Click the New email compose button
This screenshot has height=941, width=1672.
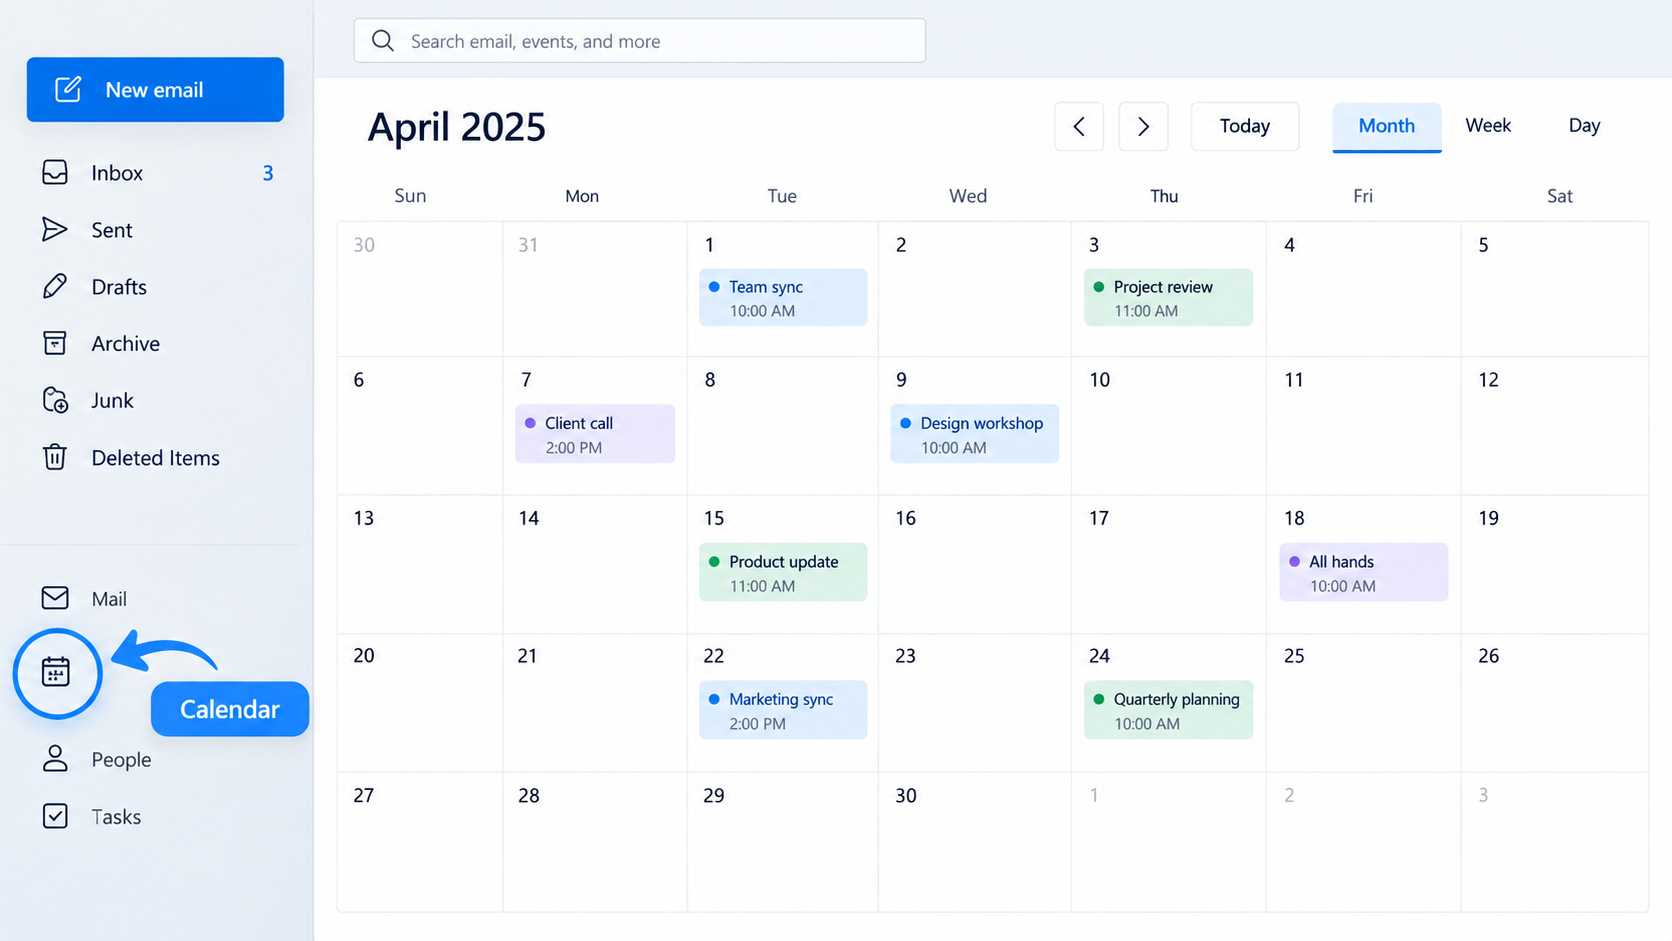[155, 90]
